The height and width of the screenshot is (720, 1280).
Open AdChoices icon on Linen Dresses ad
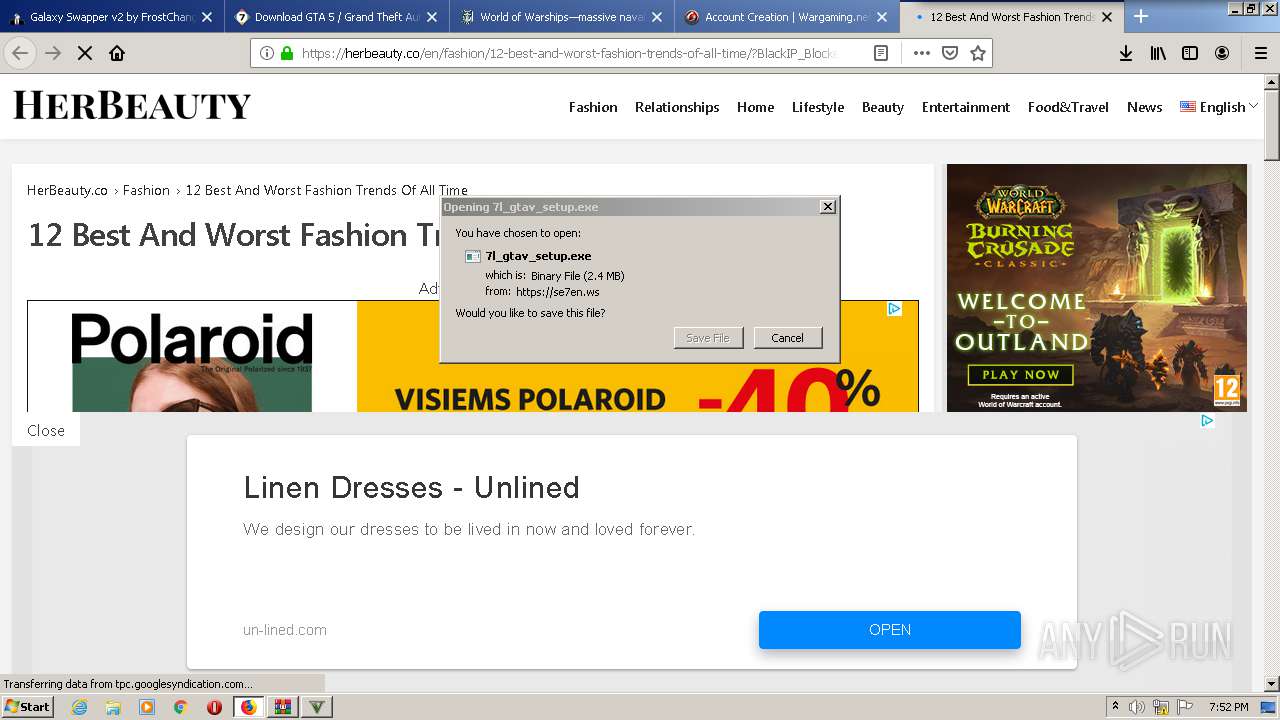click(1207, 421)
